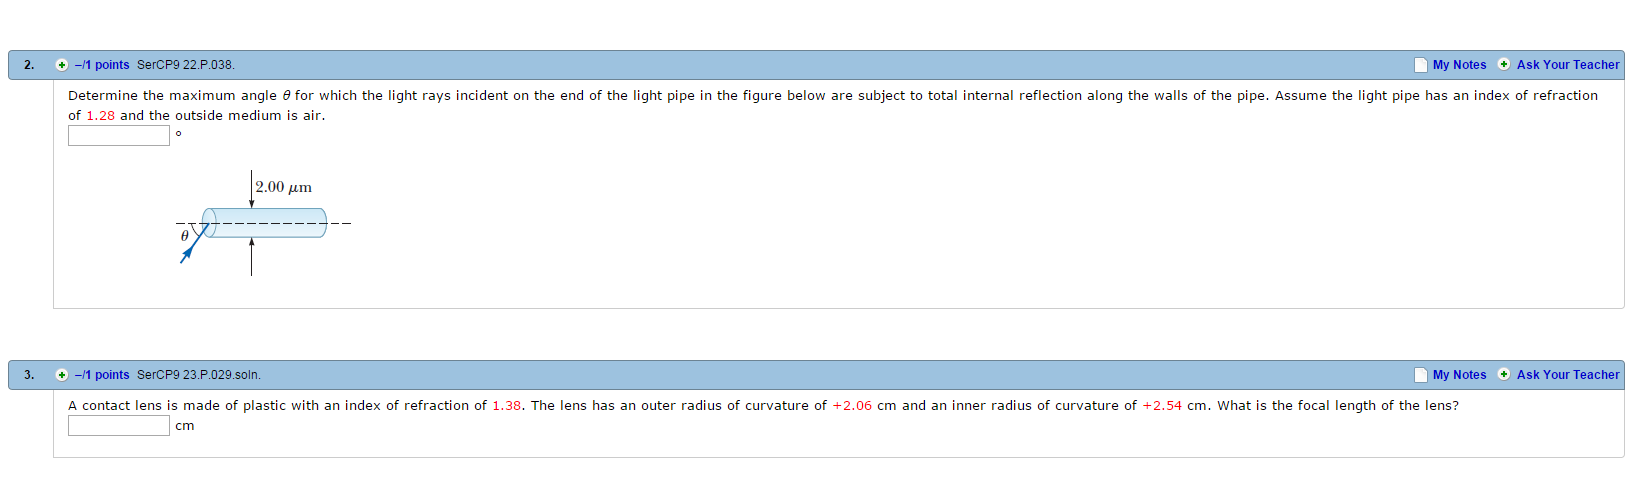Select Ask Your Teacher link in question 3
The height and width of the screenshot is (496, 1634).
coord(1568,375)
